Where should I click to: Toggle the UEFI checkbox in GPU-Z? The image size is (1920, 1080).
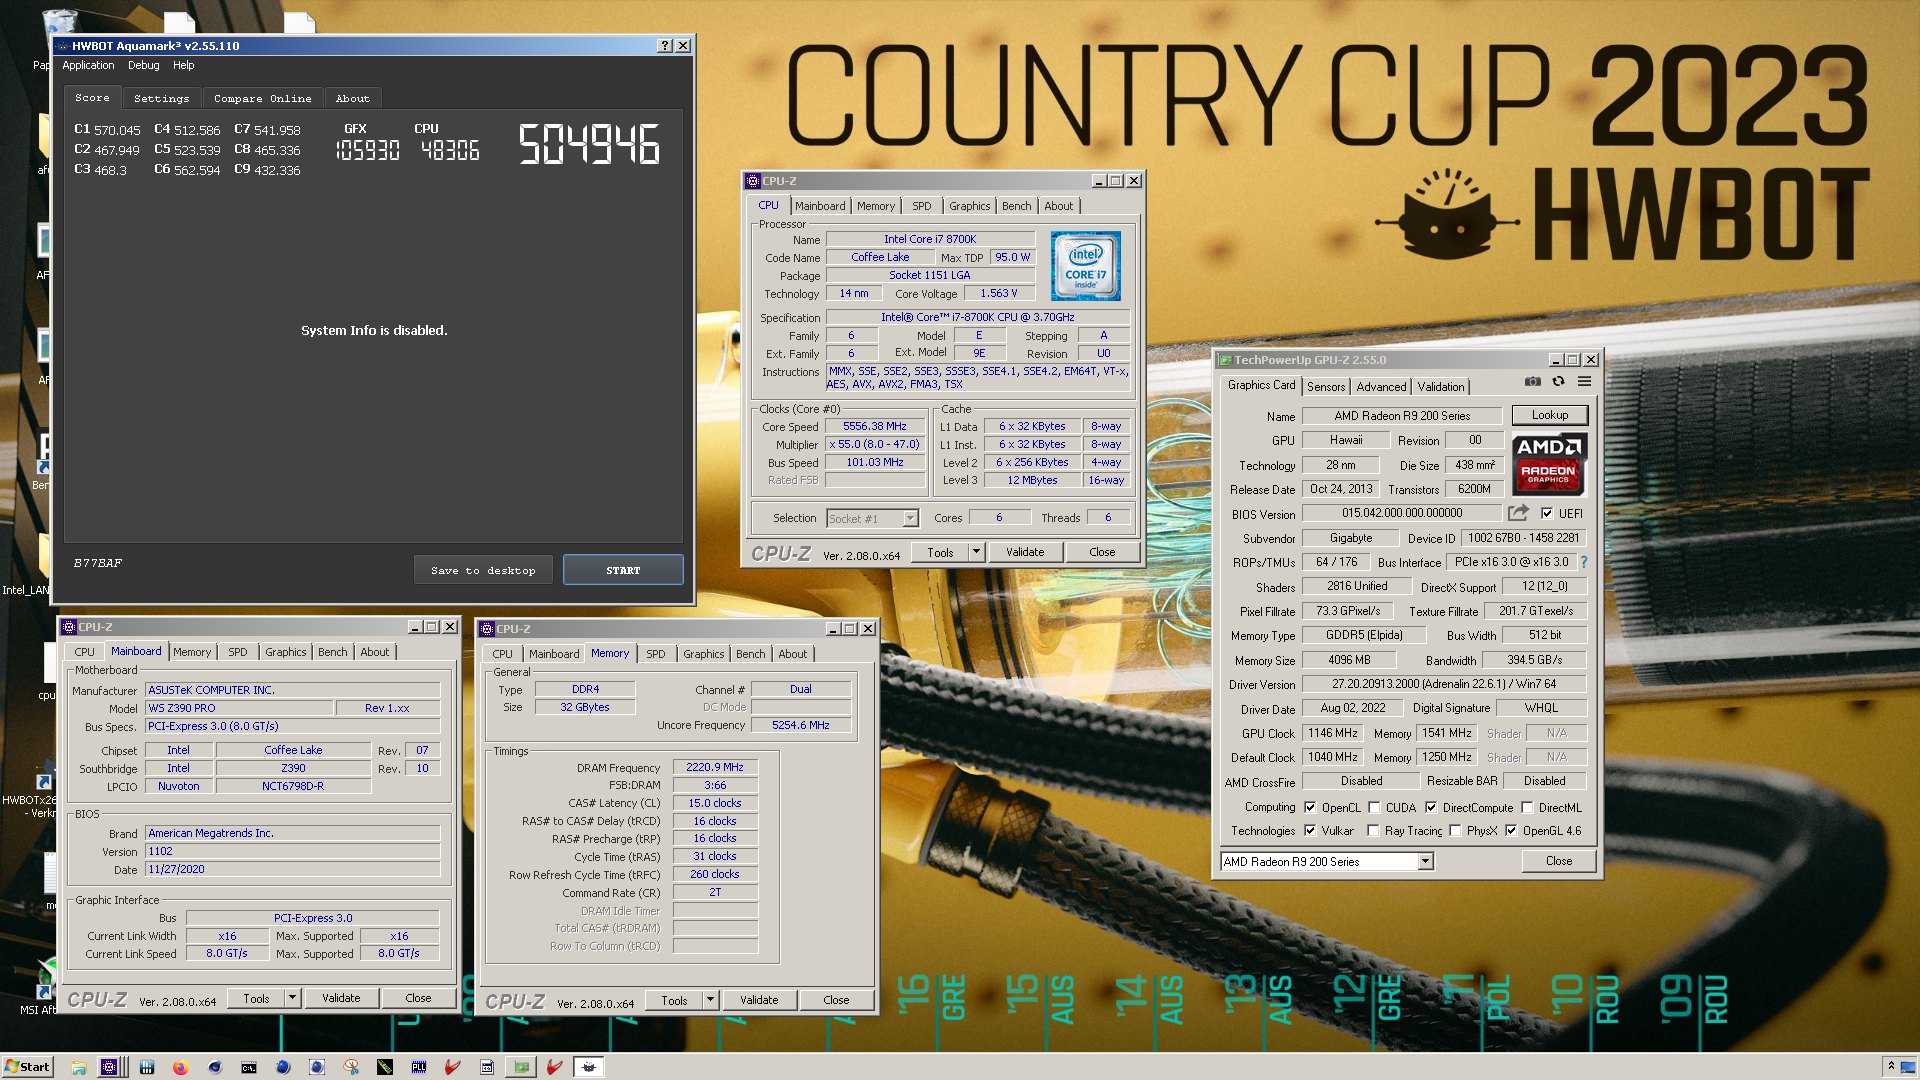tap(1547, 513)
